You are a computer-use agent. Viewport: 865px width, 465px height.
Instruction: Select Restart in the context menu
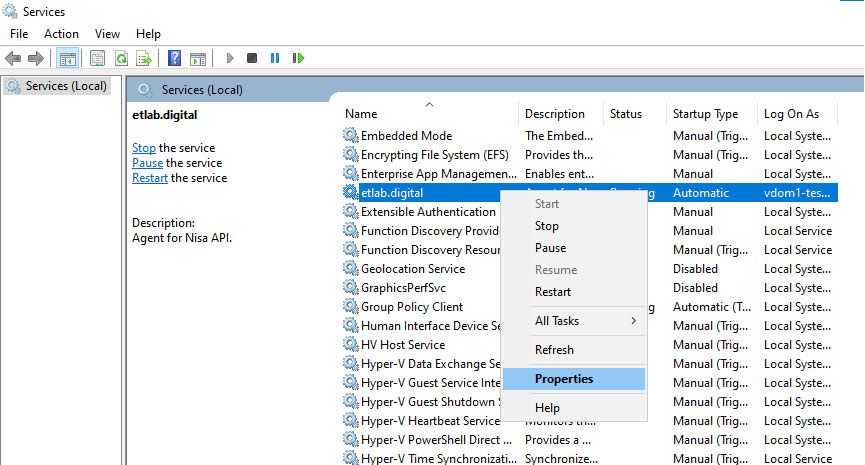[553, 292]
